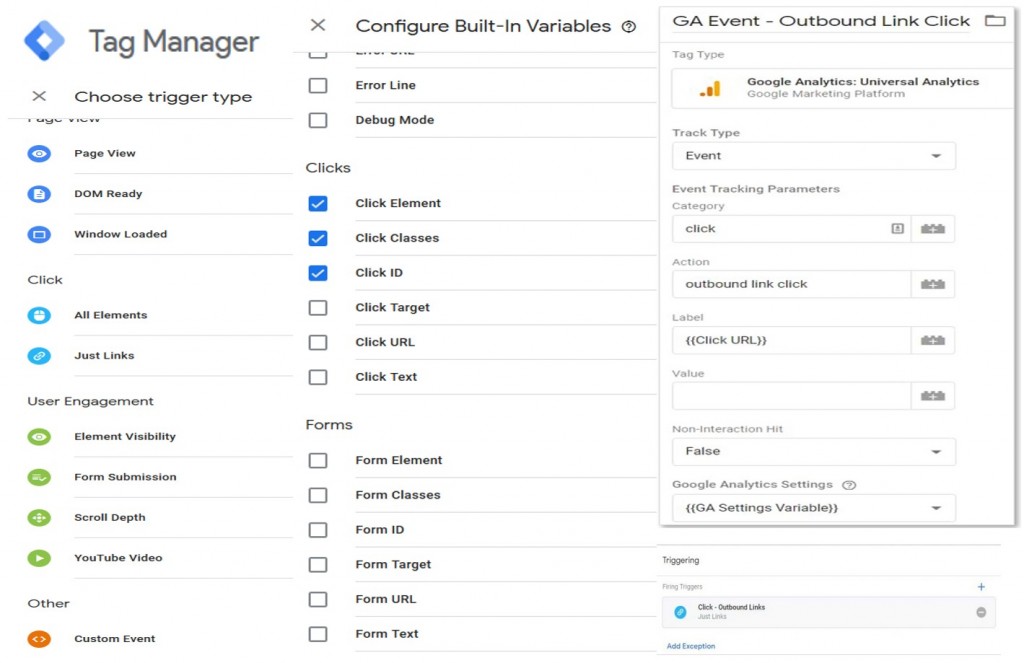Close the Configure Built-In Variables panel

318,25
